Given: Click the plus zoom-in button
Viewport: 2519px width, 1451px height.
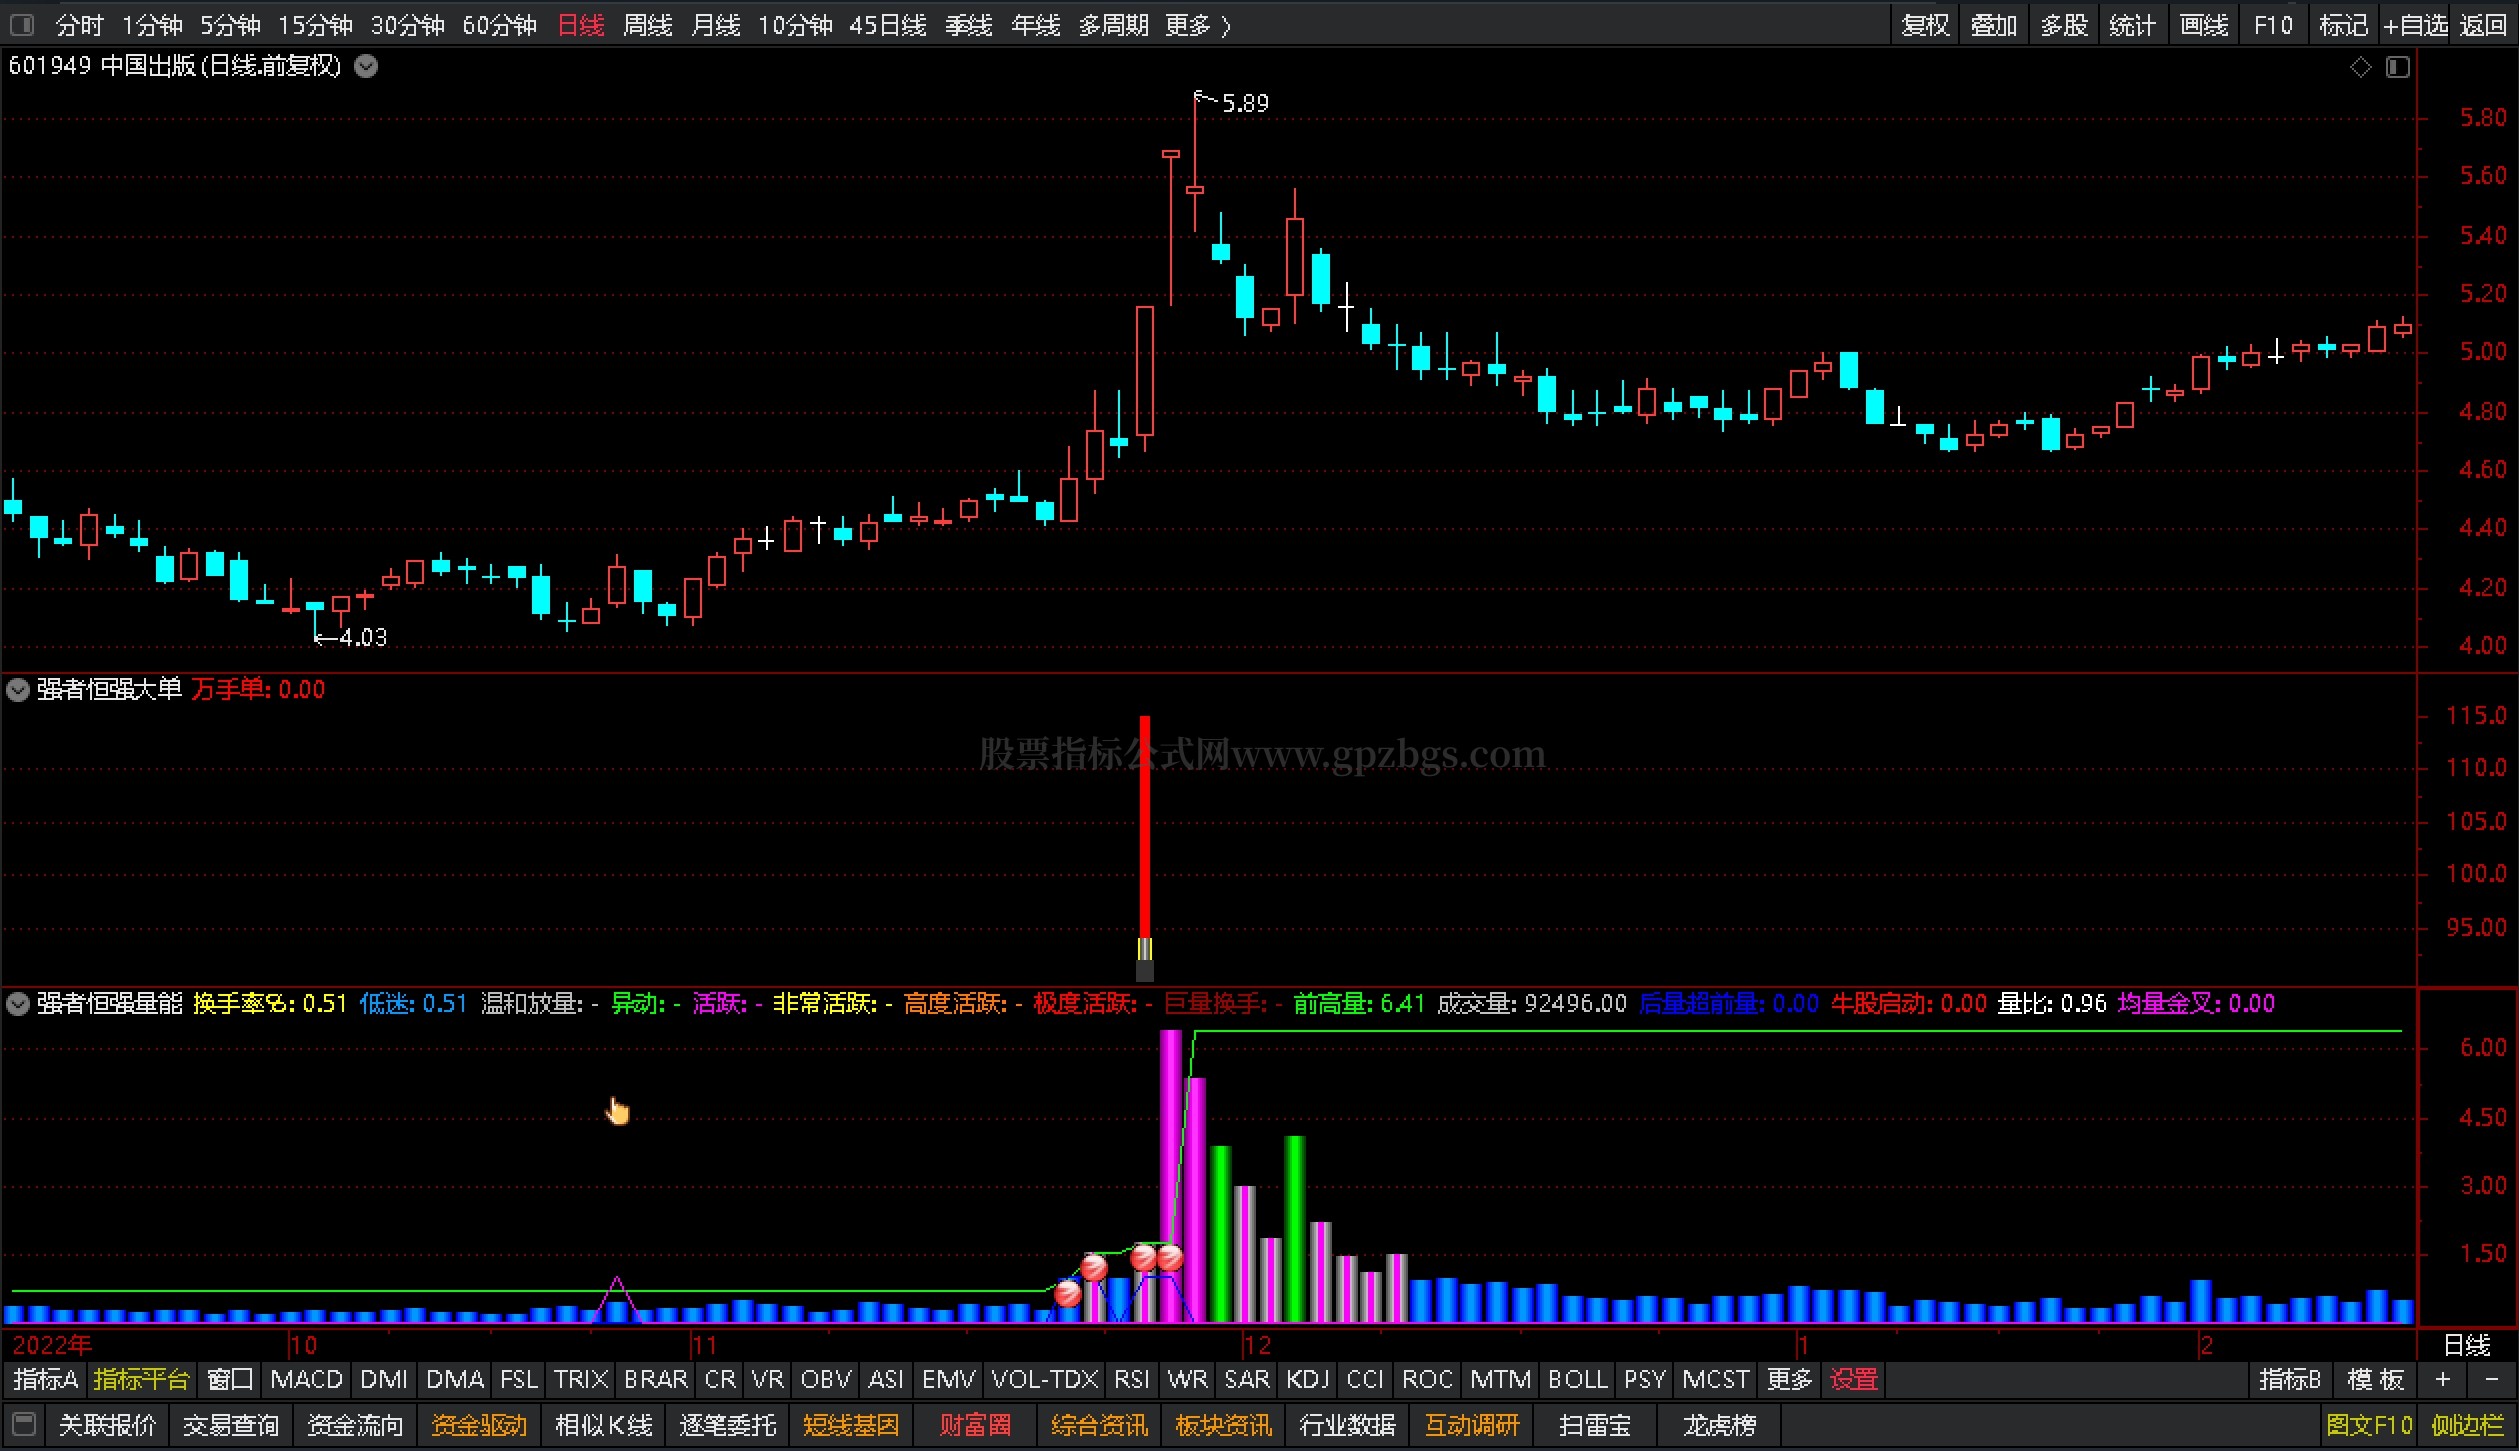Looking at the screenshot, I should pos(2443,1380).
